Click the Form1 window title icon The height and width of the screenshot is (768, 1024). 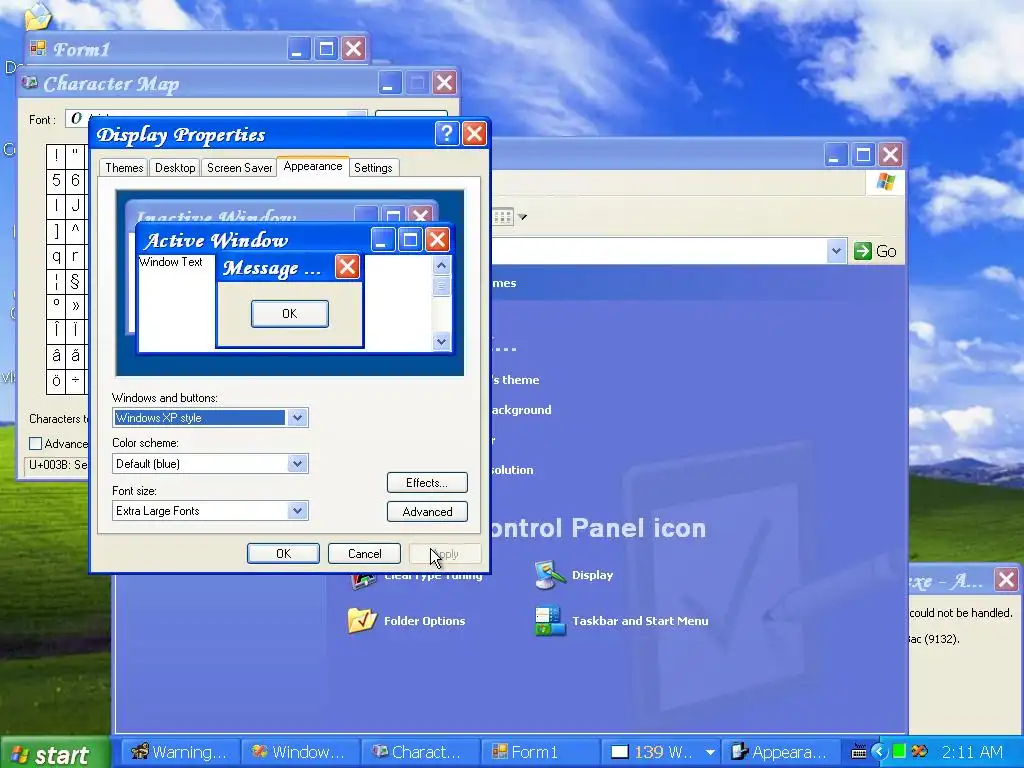(x=38, y=48)
